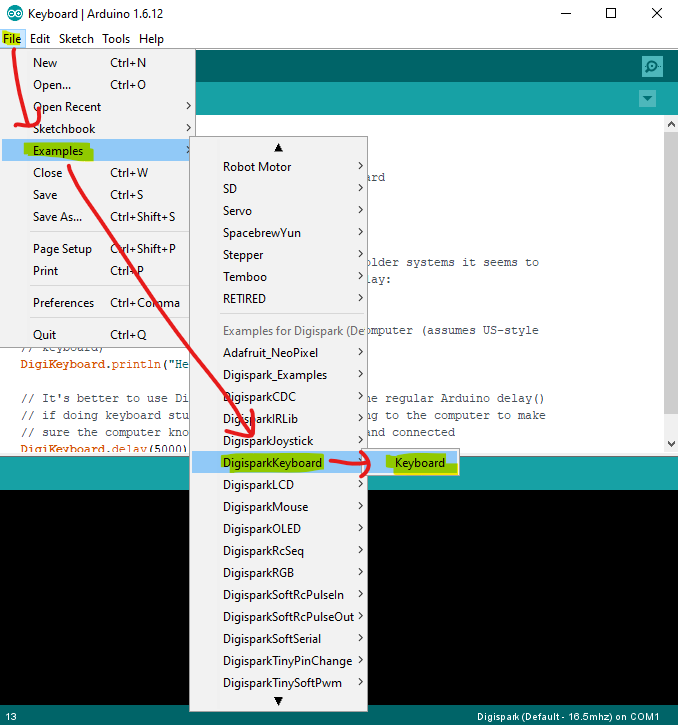Expand RETIRED examples submenu
678x725 pixels.
279,299
